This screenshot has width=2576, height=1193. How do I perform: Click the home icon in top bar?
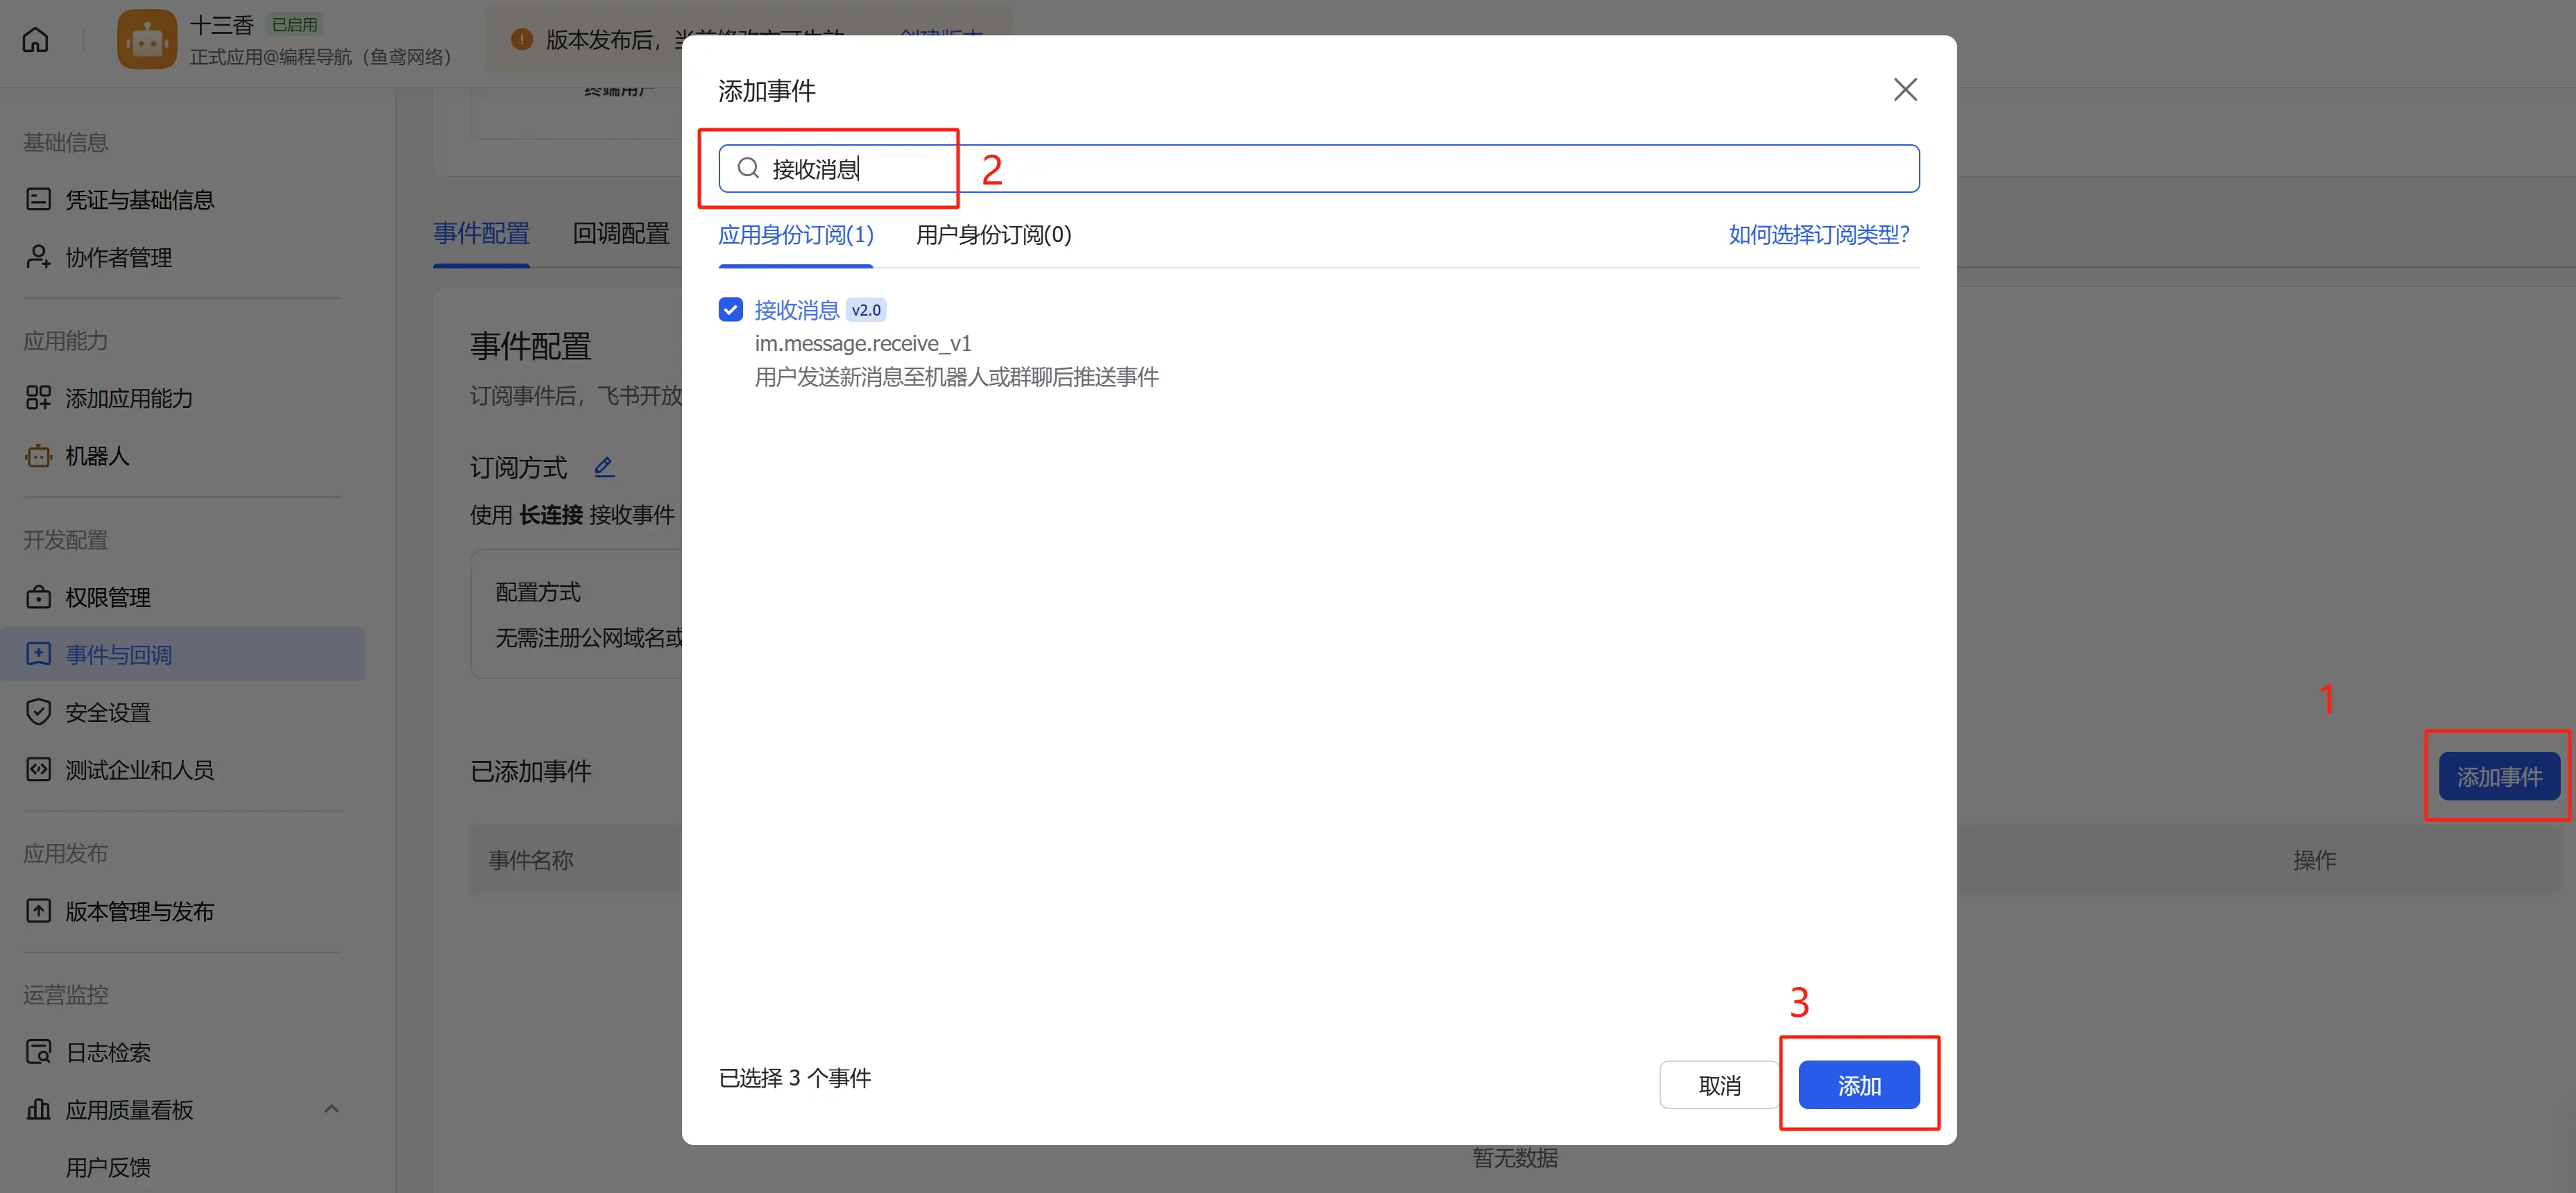click(35, 40)
